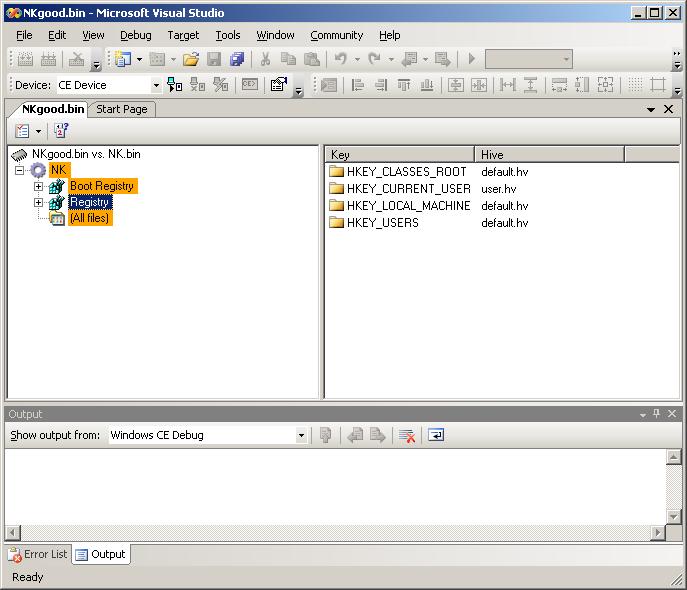
Task: Open the Device combo box dropdown
Action: [156, 85]
